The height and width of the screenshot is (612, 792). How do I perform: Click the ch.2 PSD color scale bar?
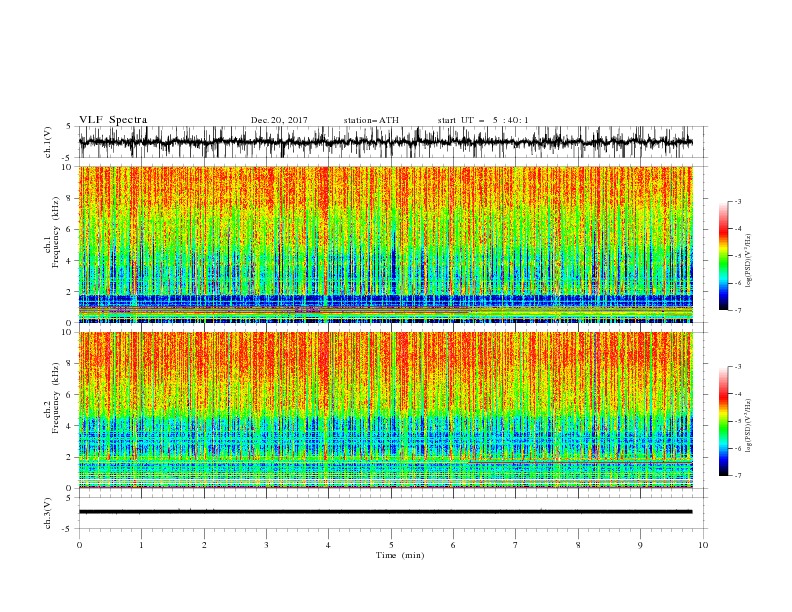pos(724,421)
